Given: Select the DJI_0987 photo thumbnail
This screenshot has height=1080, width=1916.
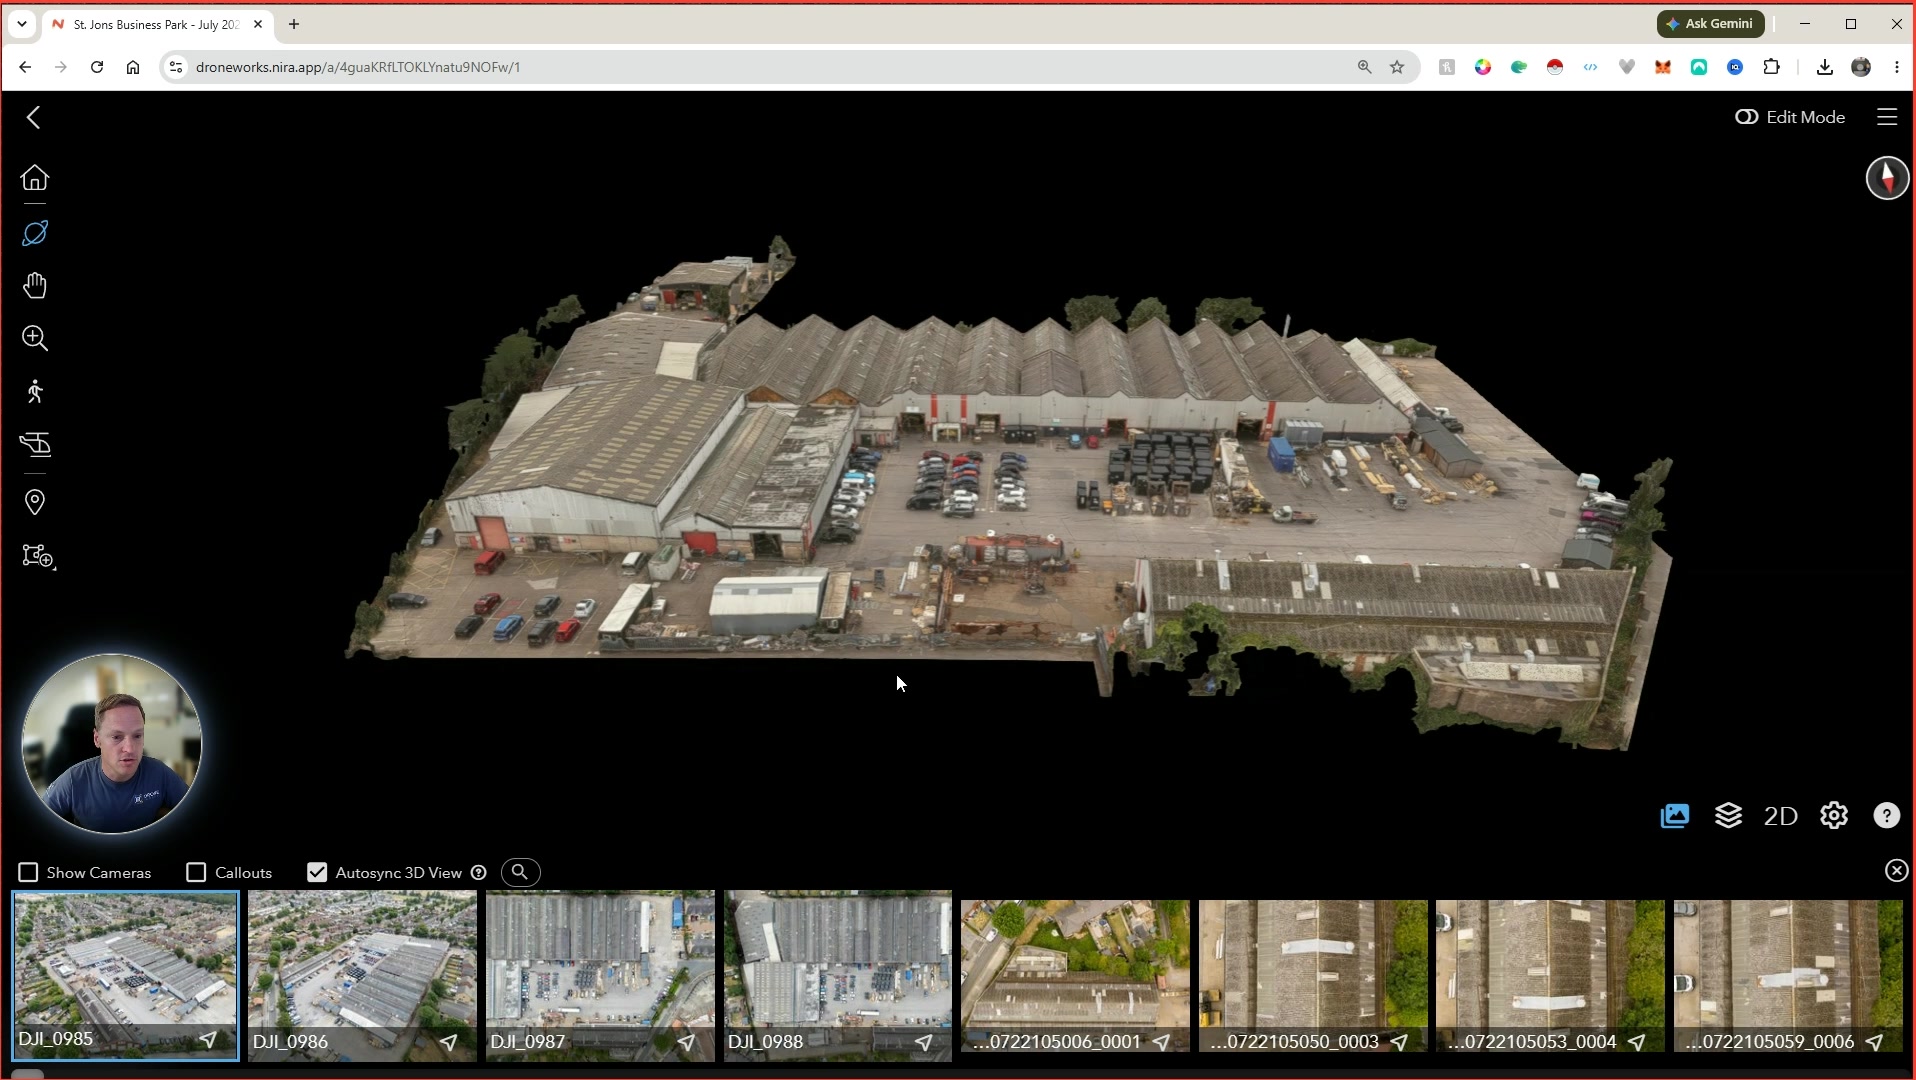Looking at the screenshot, I should pos(600,975).
